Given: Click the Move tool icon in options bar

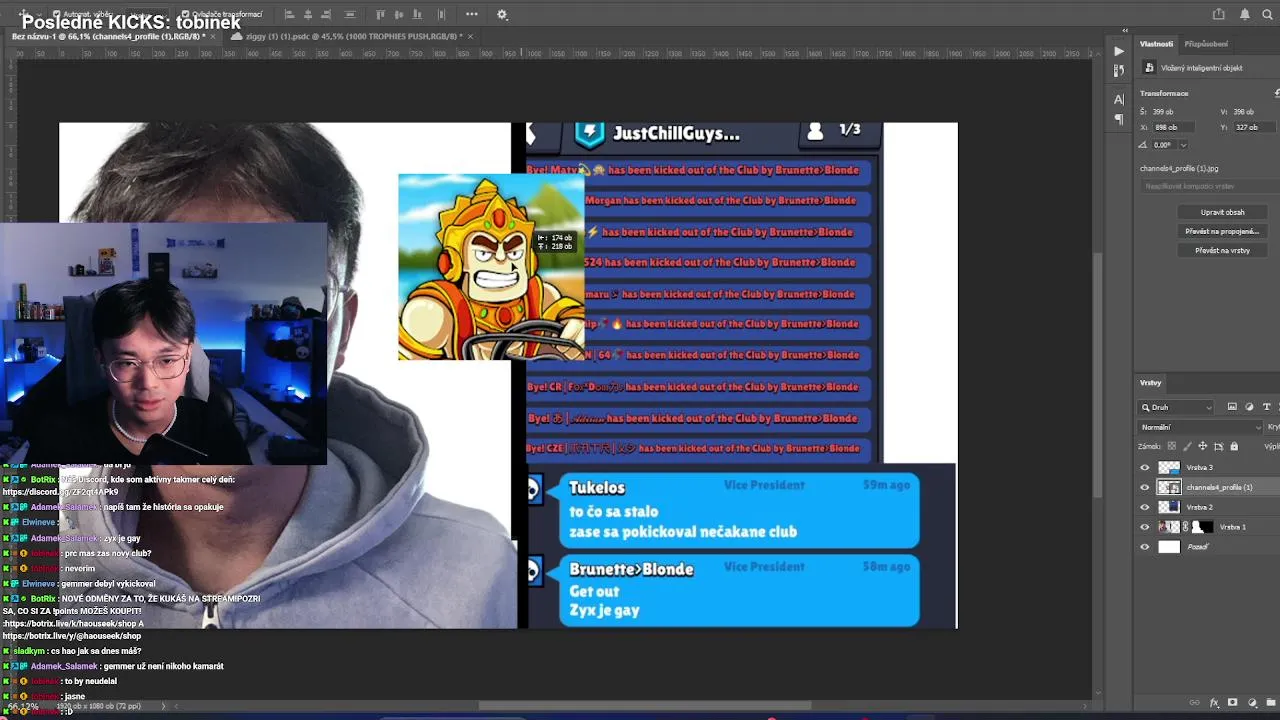Looking at the screenshot, I should point(22,14).
